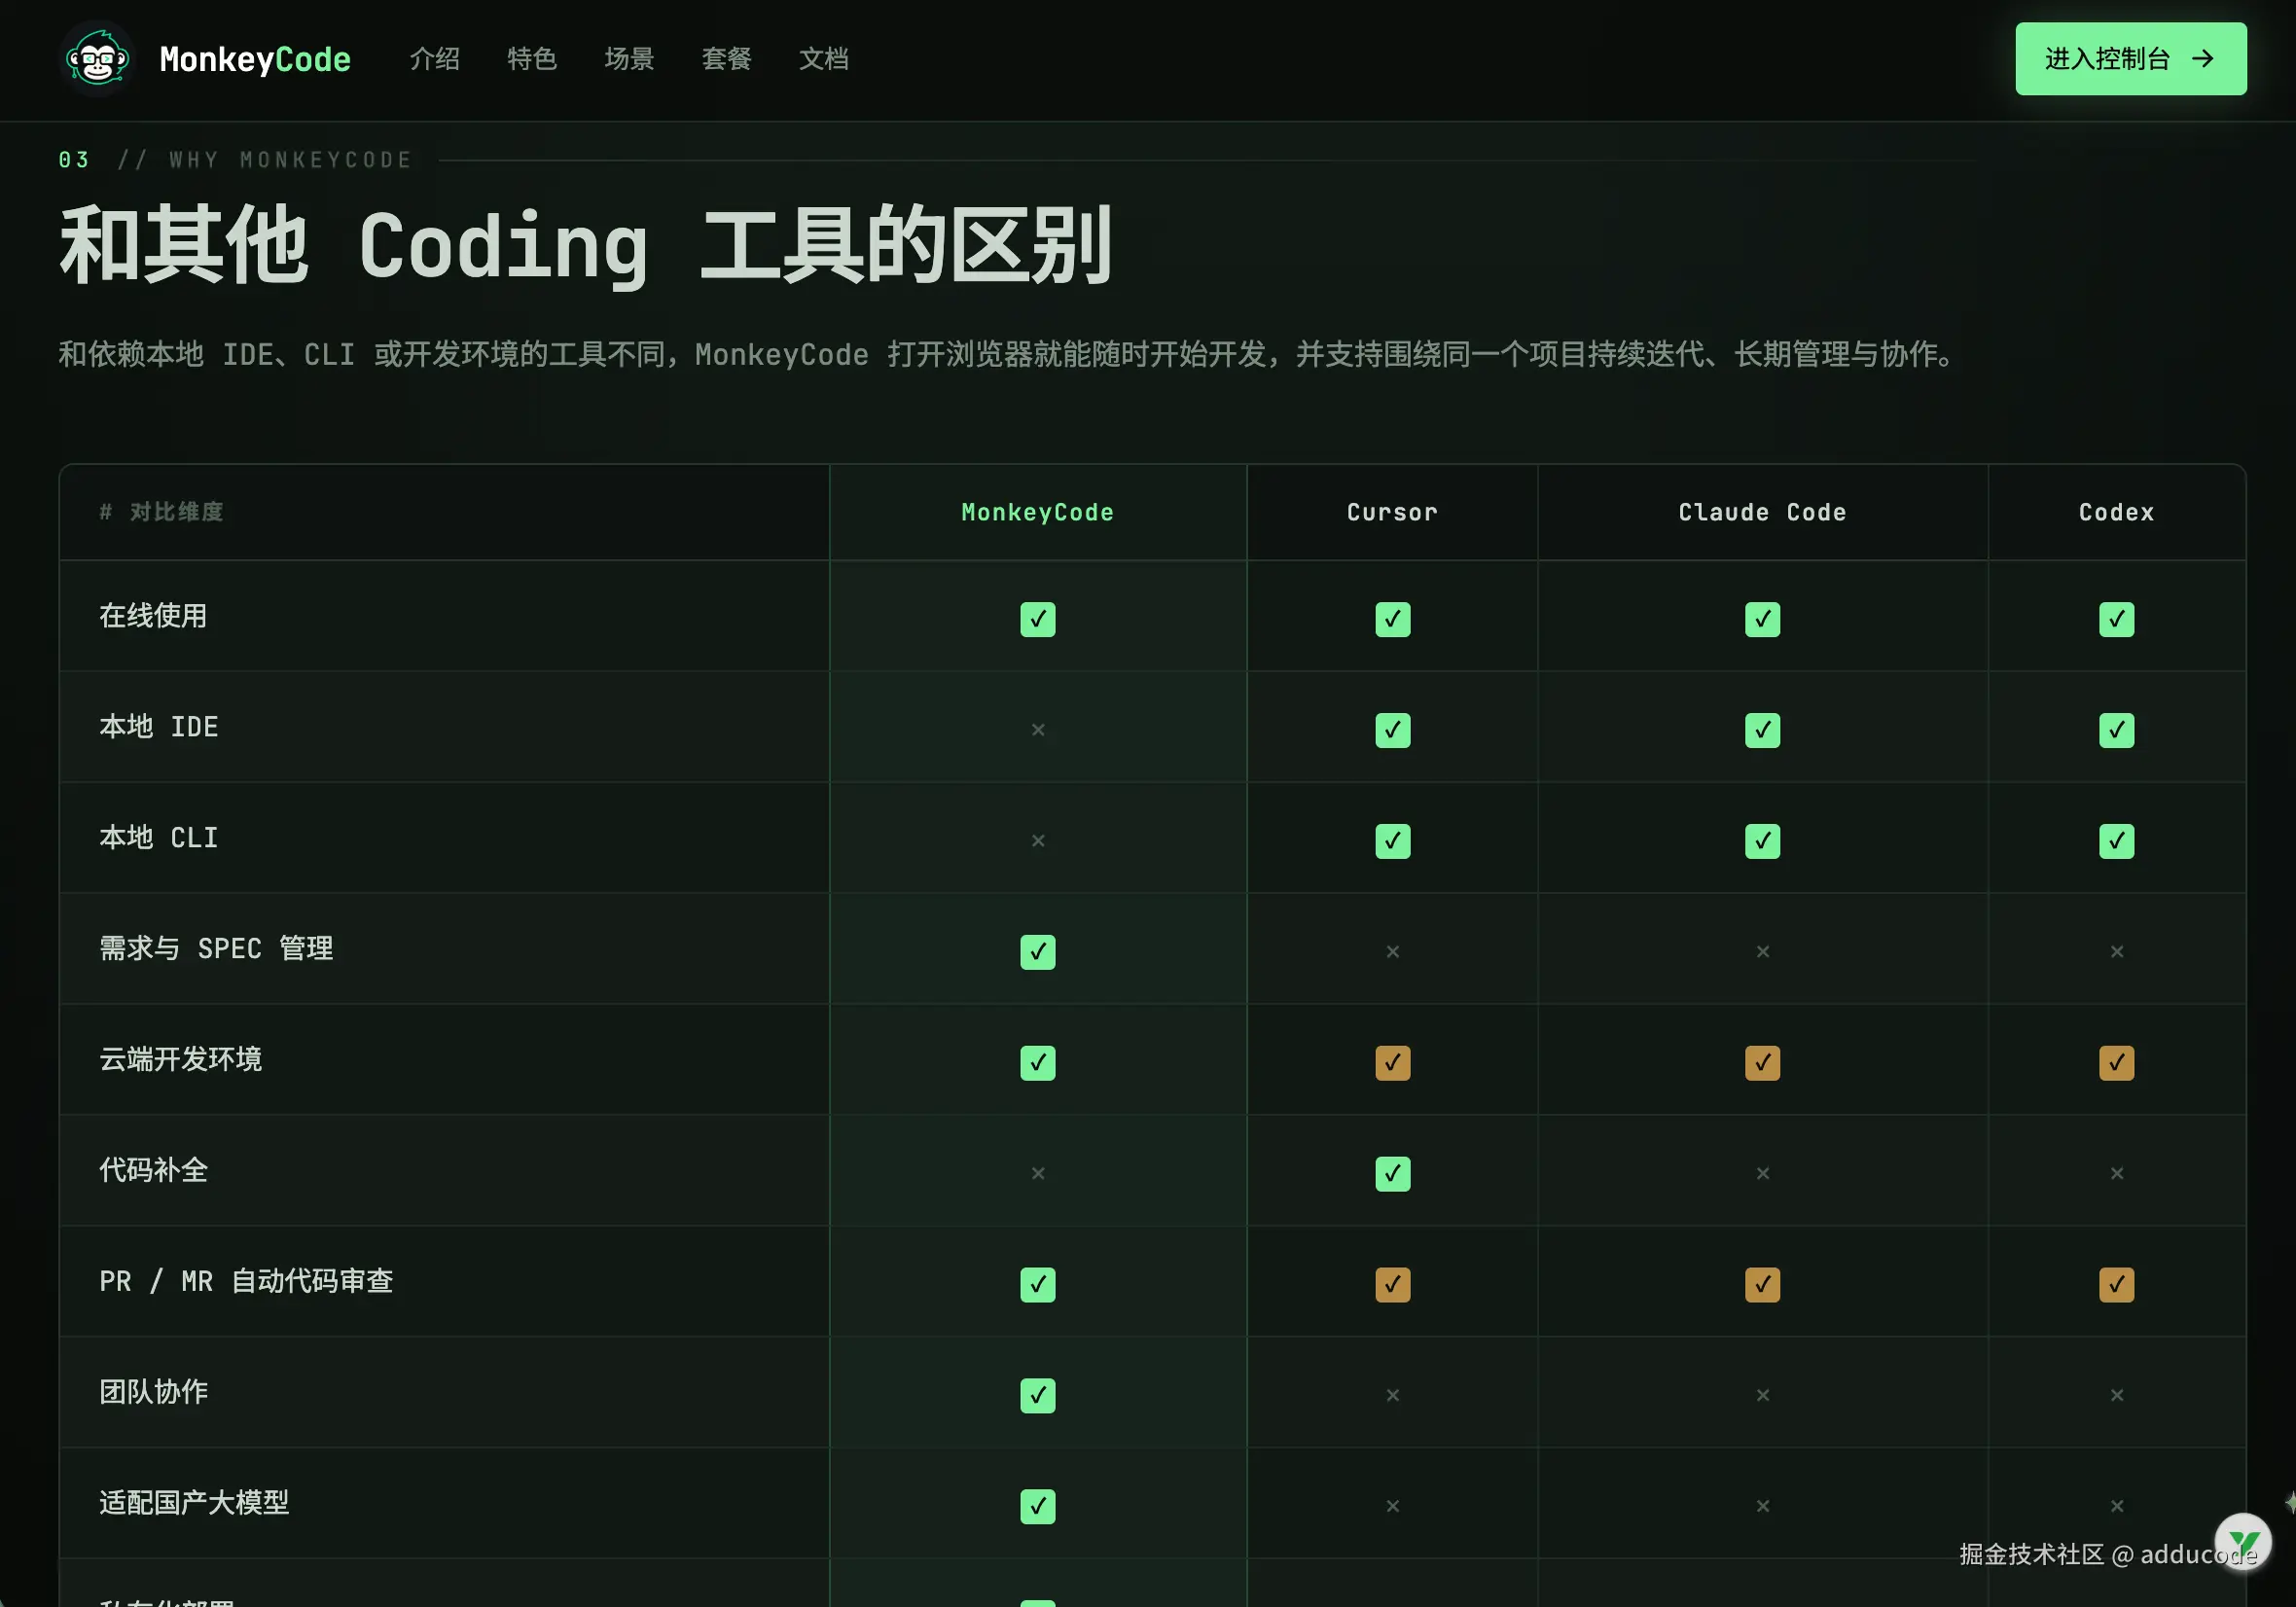The height and width of the screenshot is (1607, 2296).
Task: Click the MonkeyCode checkmark for 需求与 SPEC 管理
Action: coord(1037,952)
